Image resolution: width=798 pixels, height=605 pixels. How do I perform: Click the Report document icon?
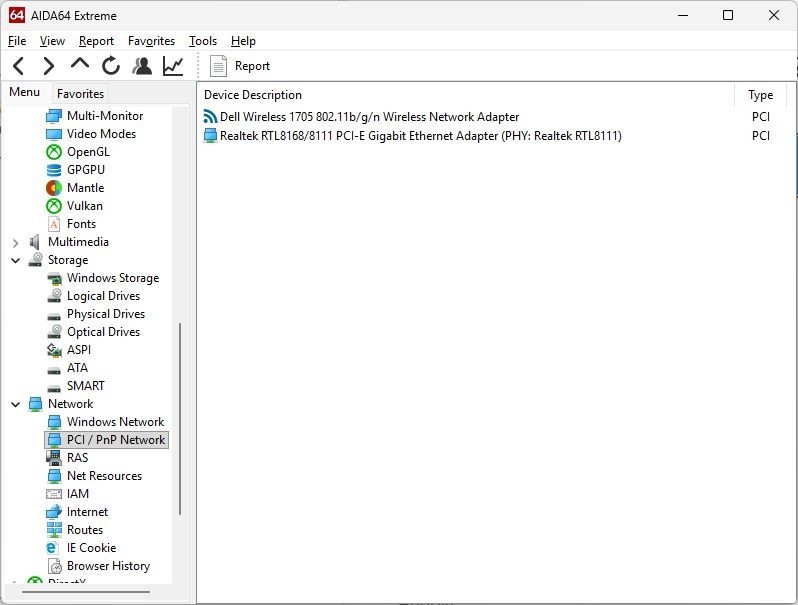click(218, 66)
